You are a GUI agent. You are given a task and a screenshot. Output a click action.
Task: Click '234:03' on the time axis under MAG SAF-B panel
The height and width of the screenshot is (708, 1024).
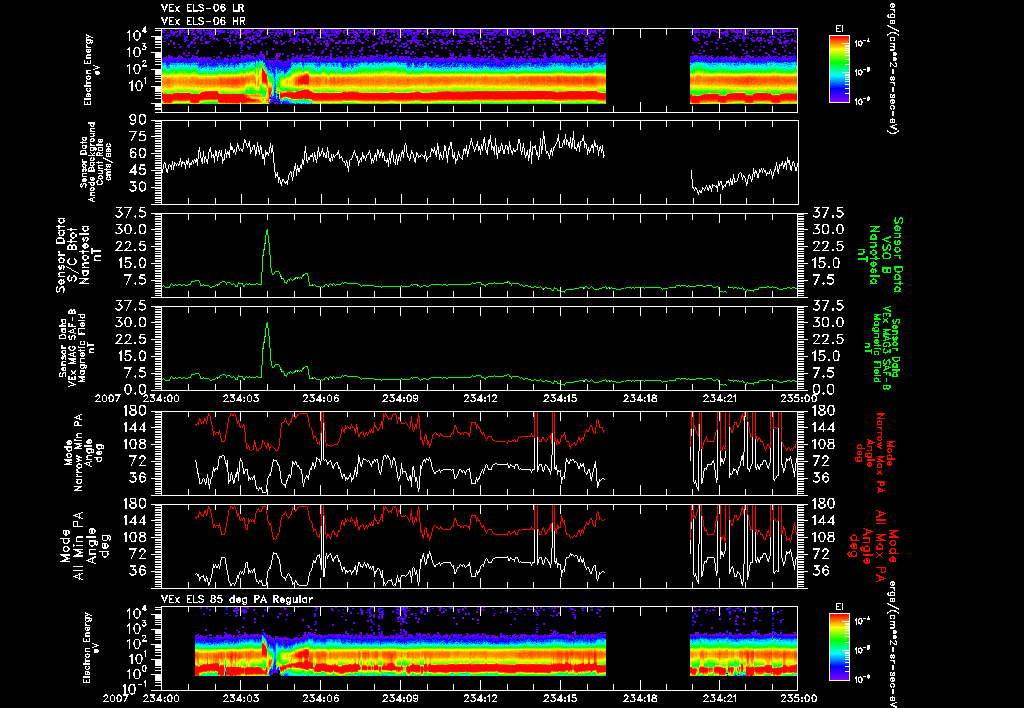[x=241, y=398]
